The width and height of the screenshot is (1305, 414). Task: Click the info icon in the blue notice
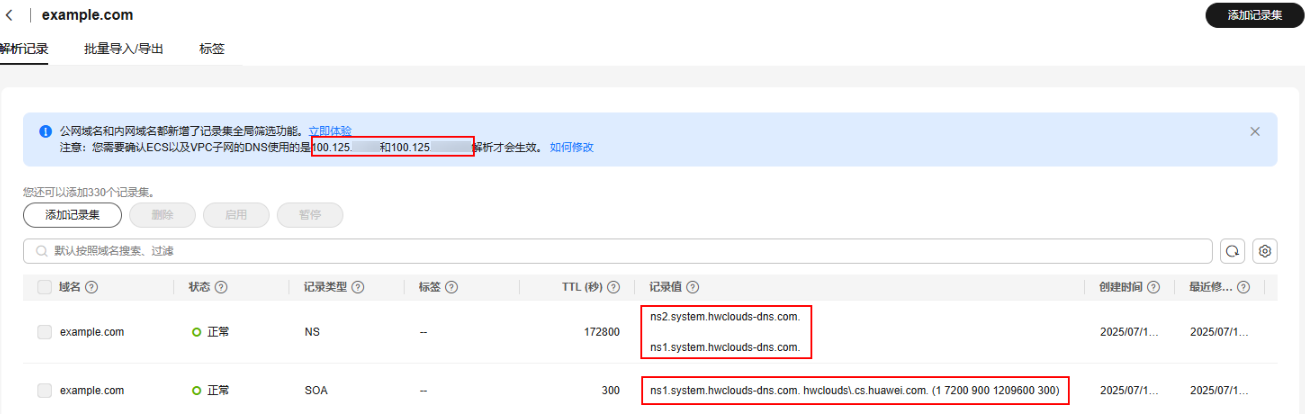tap(45, 131)
